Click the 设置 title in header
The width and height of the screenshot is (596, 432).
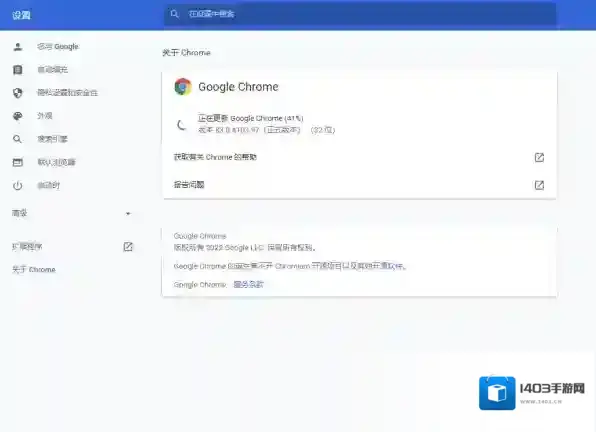coord(21,15)
